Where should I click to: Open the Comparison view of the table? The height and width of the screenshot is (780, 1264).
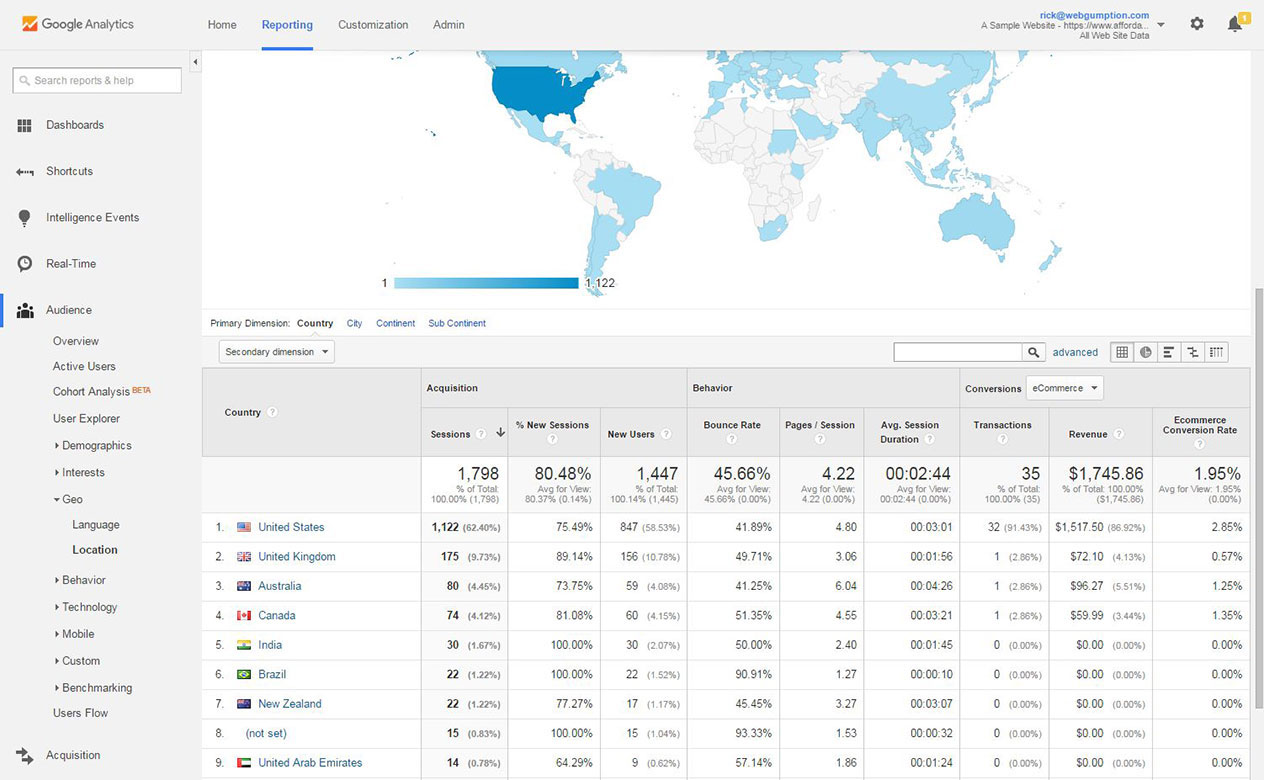(x=1193, y=352)
